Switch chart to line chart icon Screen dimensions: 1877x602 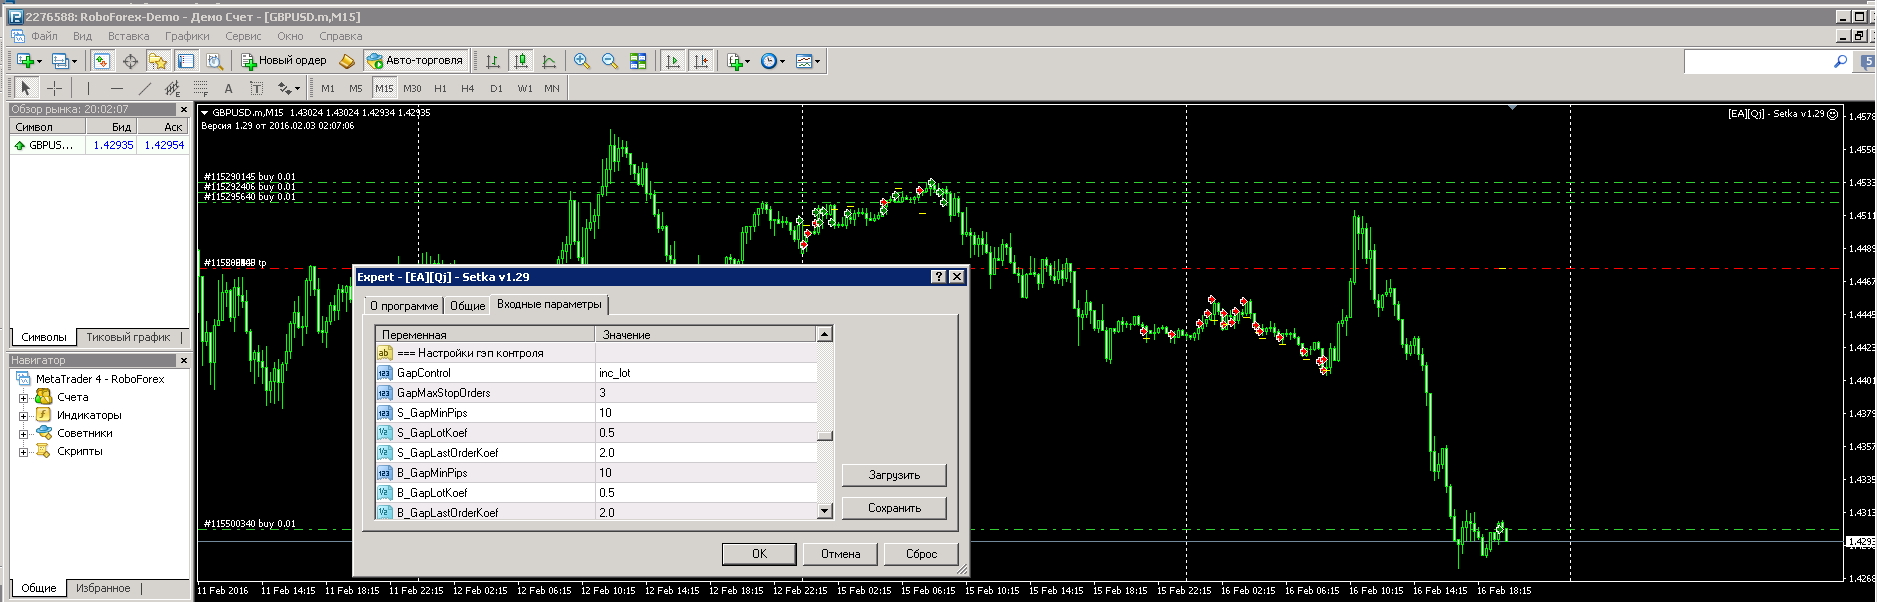click(x=549, y=61)
